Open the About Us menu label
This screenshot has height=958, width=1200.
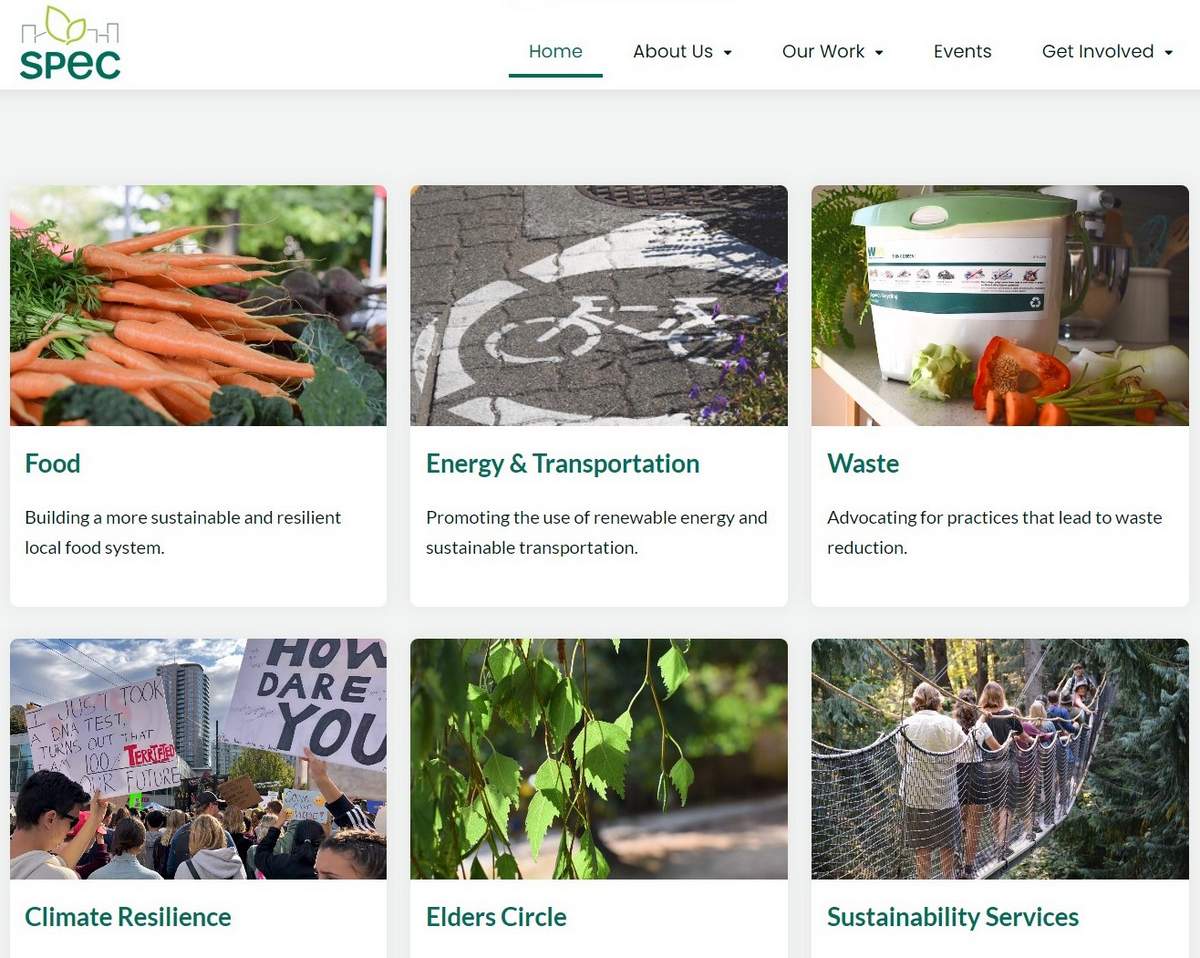pos(673,51)
